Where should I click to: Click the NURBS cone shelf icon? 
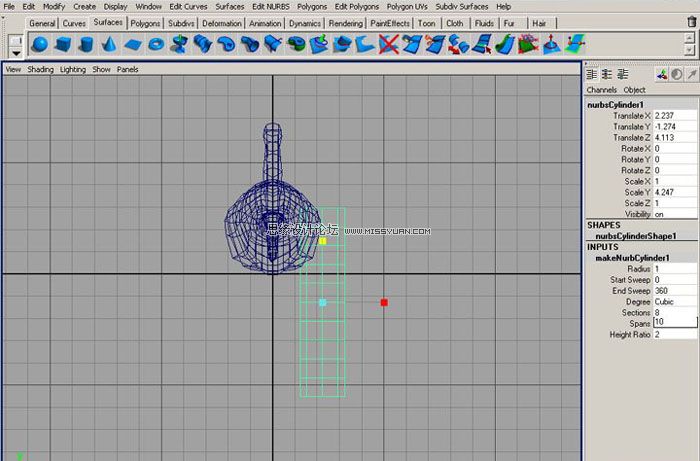109,43
